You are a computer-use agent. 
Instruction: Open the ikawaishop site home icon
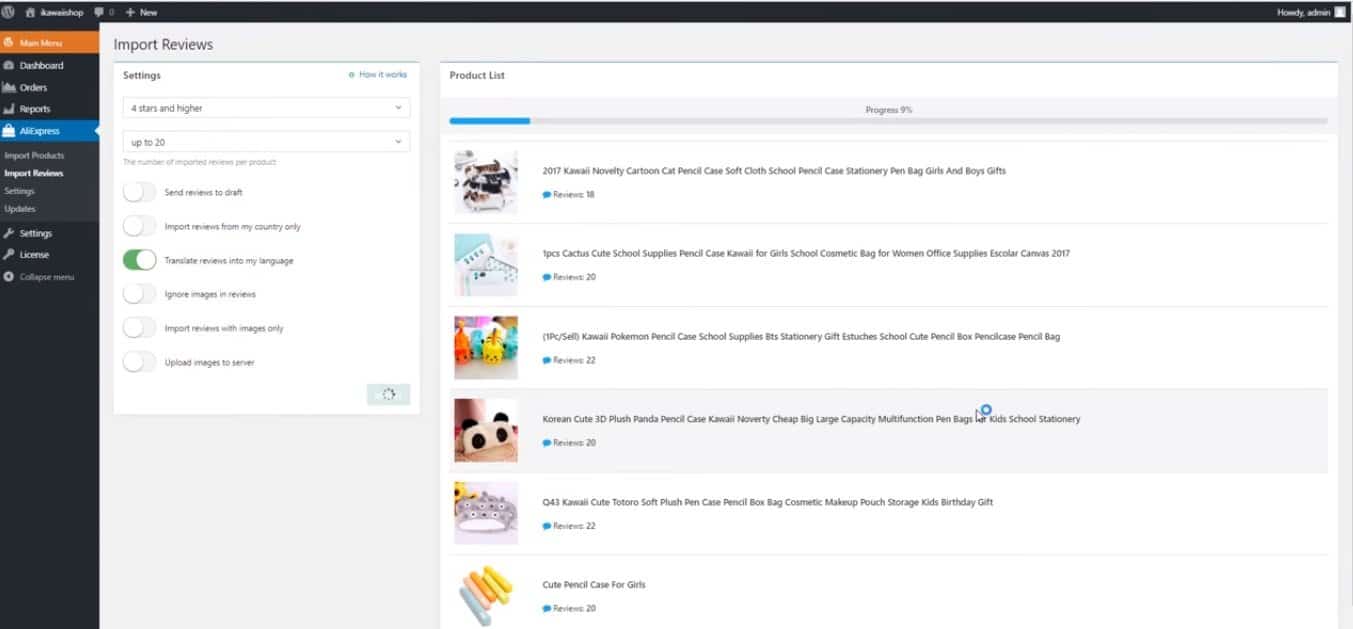[30, 12]
